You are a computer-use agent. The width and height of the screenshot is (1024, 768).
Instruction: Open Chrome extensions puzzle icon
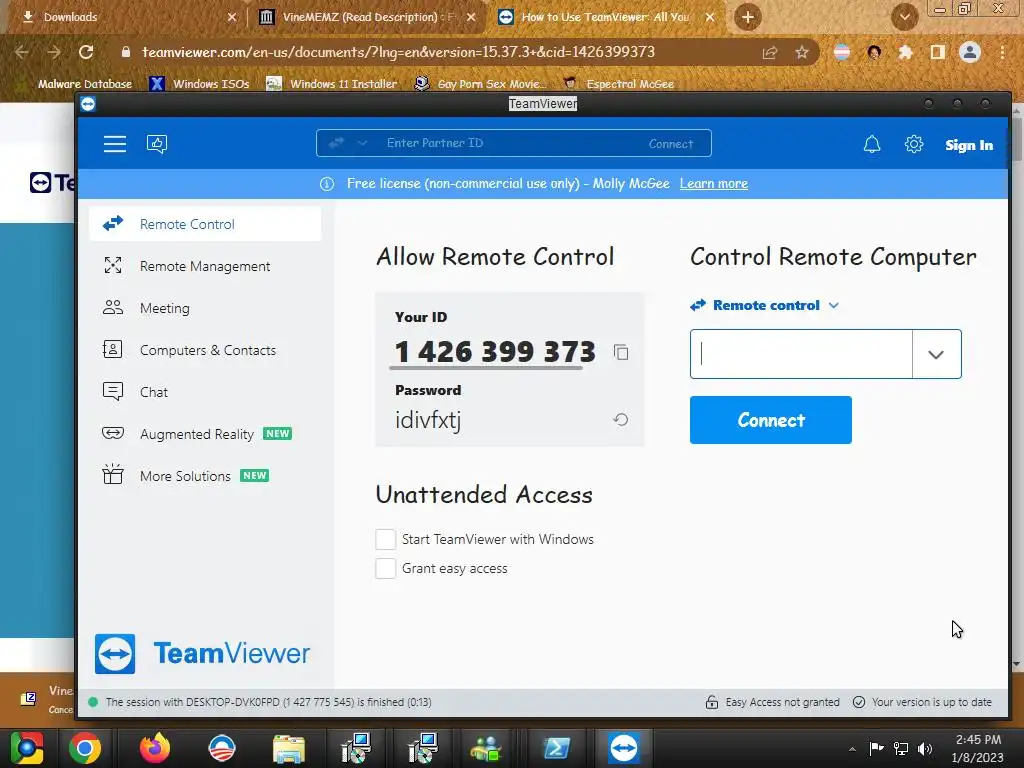click(x=905, y=52)
